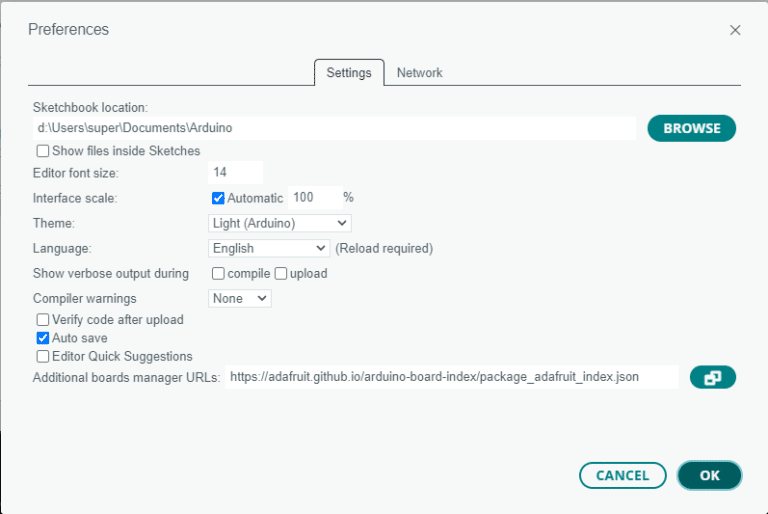Switch to the Network tab

[x=419, y=73]
